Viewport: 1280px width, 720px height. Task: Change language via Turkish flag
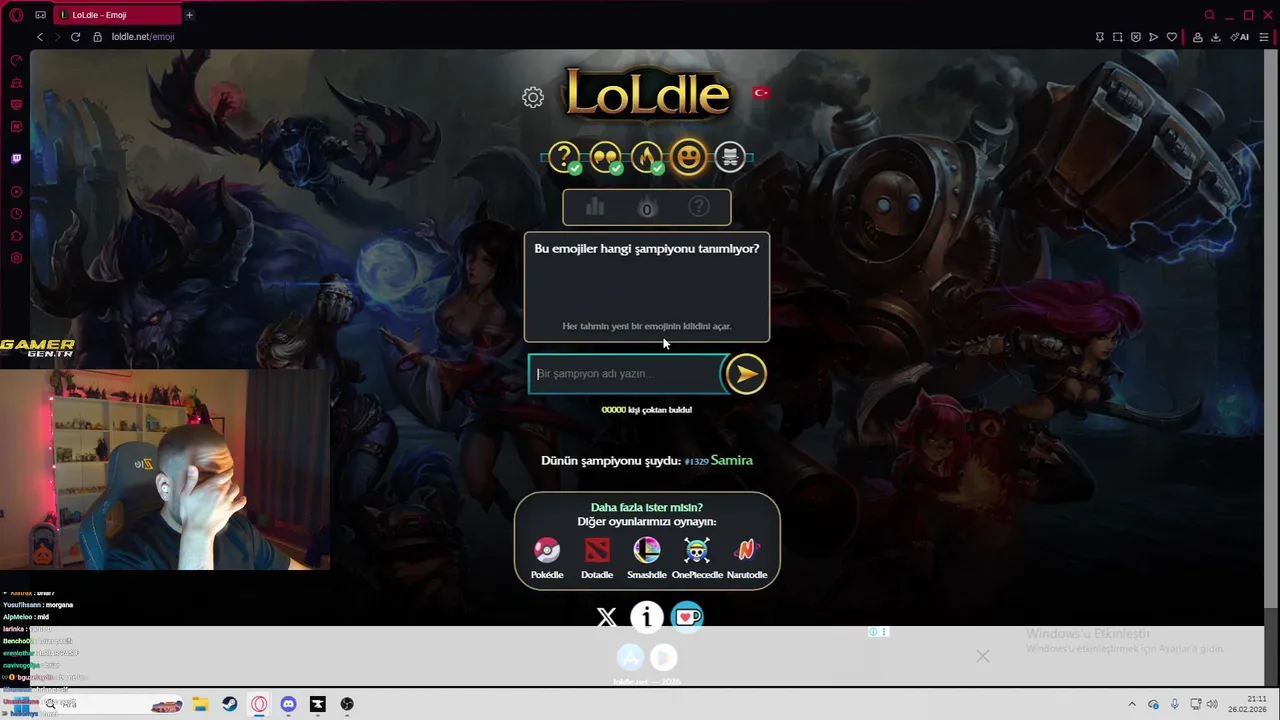[761, 93]
